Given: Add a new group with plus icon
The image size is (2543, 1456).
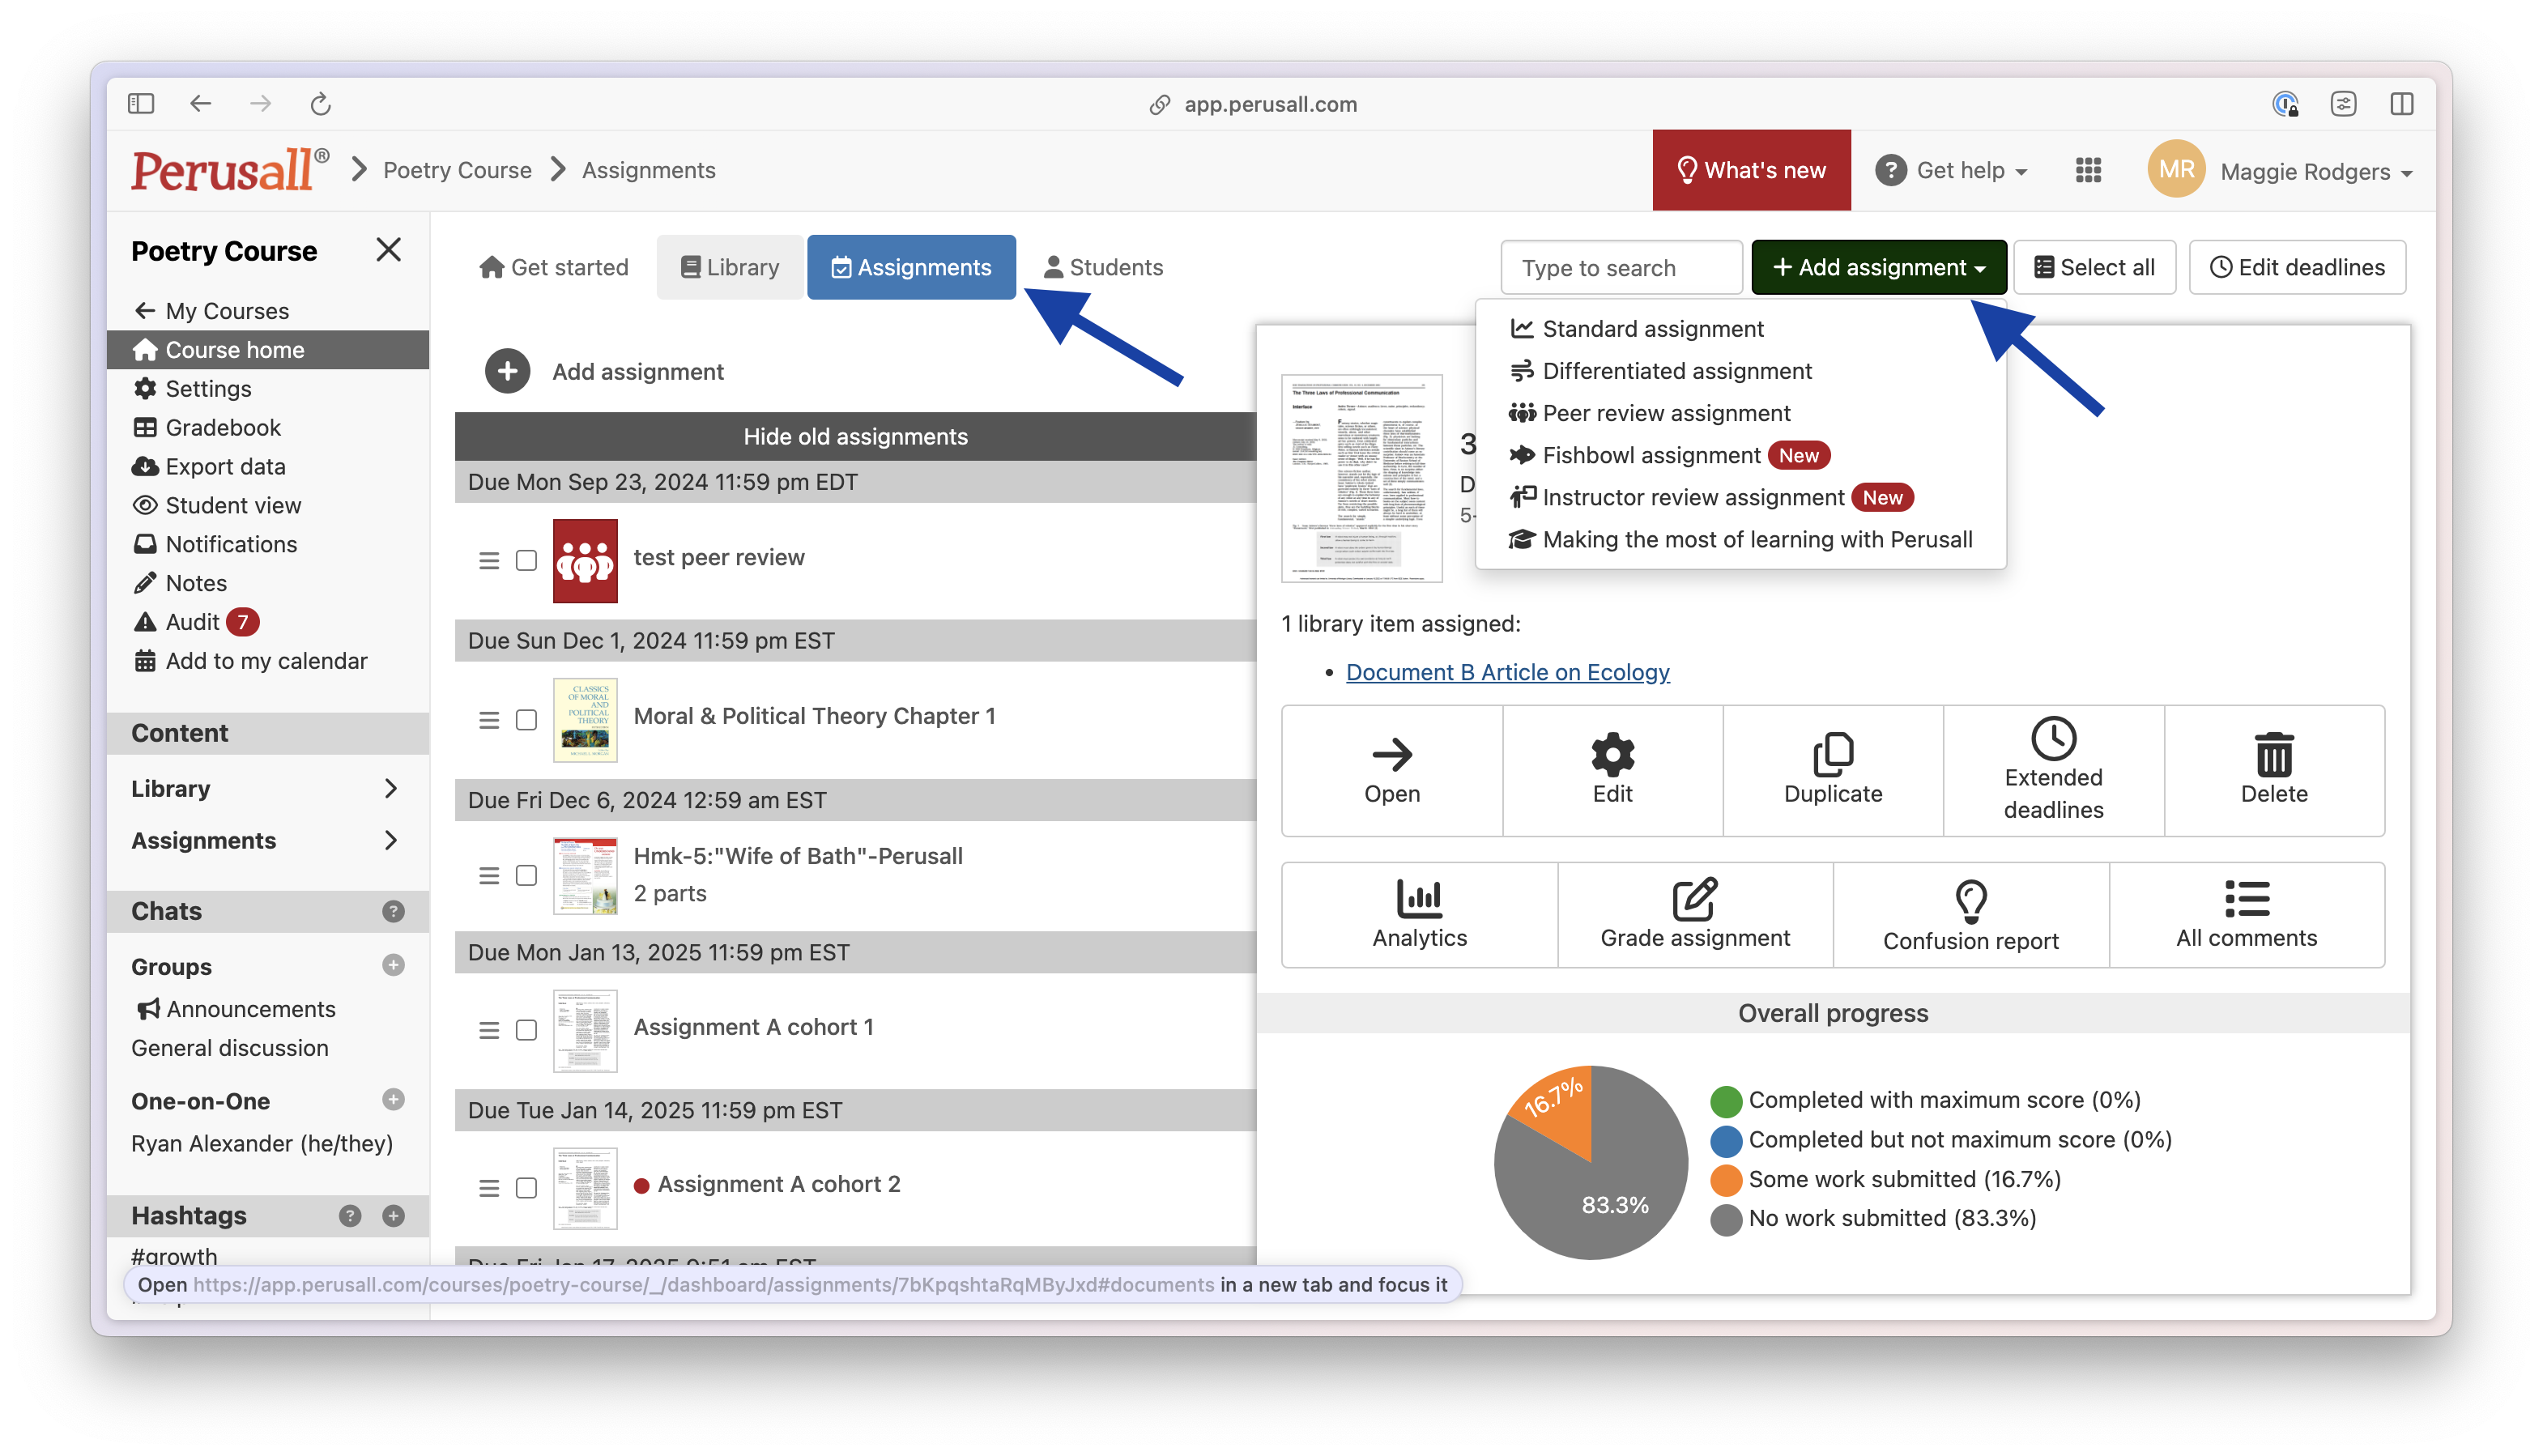Looking at the screenshot, I should (393, 965).
